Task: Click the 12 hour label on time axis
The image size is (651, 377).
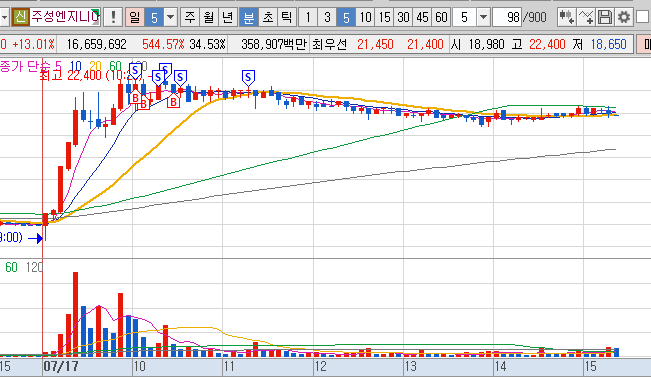Action: [x=320, y=367]
